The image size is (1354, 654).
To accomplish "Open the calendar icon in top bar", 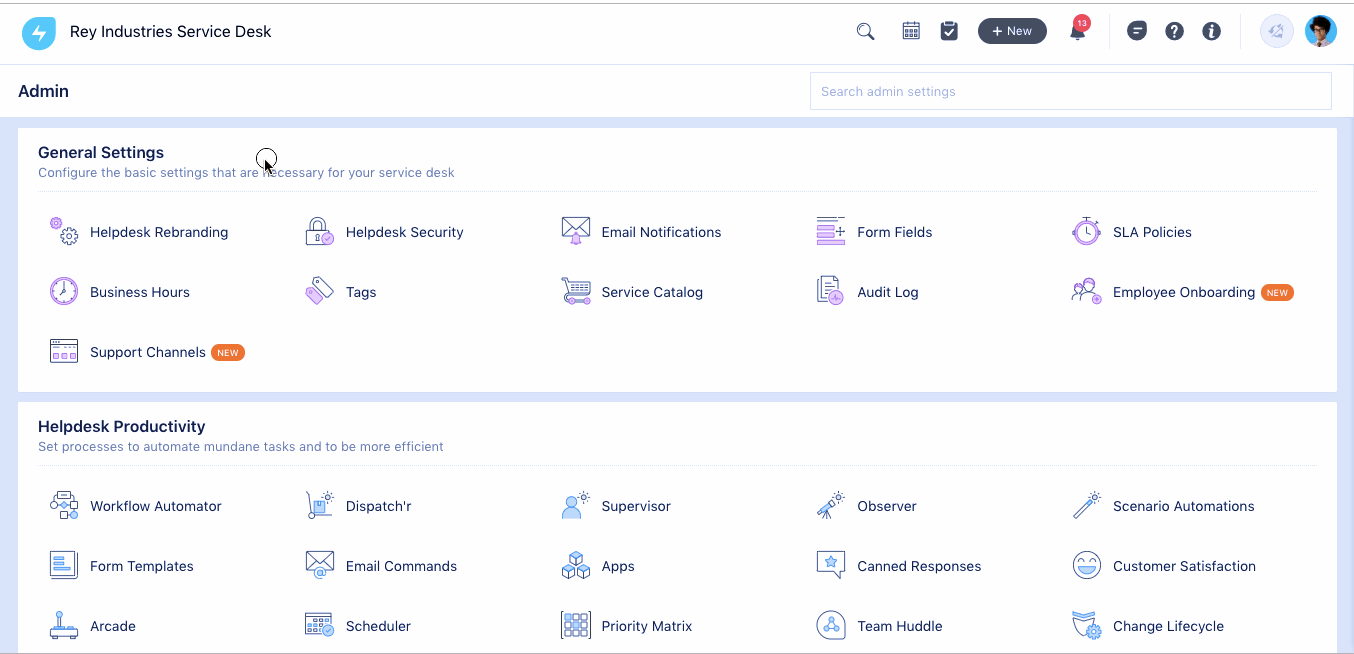I will pos(911,31).
